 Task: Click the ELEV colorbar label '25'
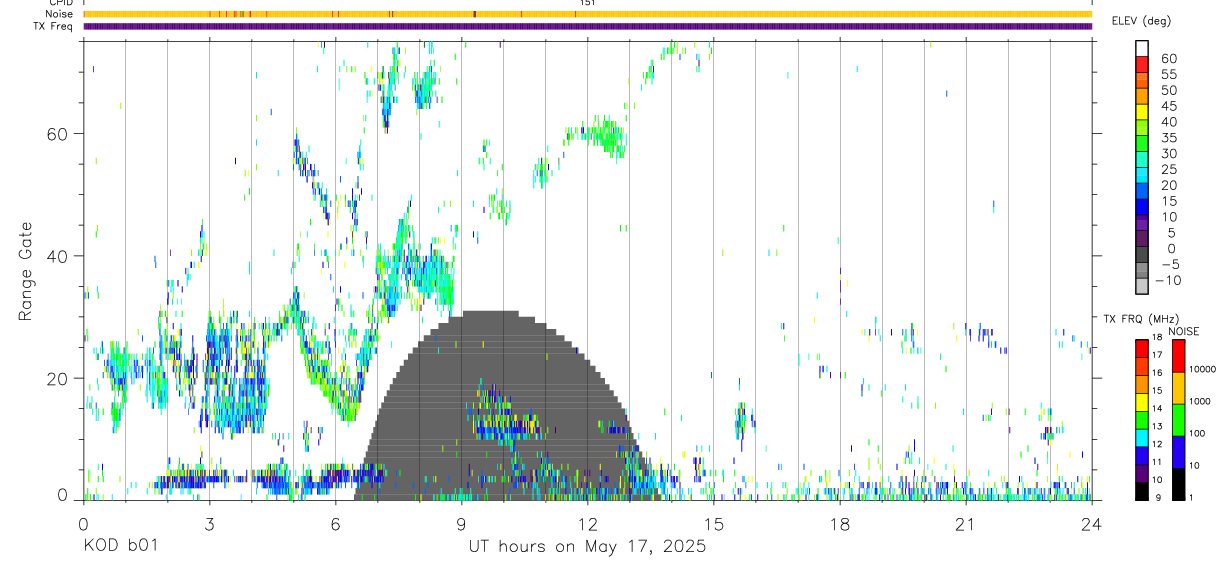(1169, 169)
